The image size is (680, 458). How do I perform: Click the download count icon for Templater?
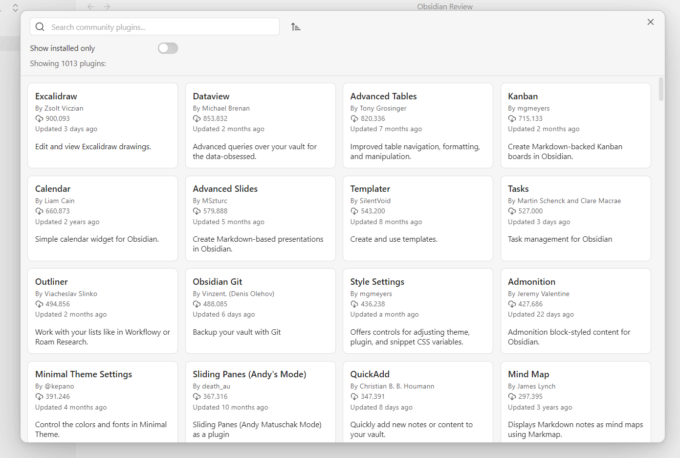click(354, 211)
